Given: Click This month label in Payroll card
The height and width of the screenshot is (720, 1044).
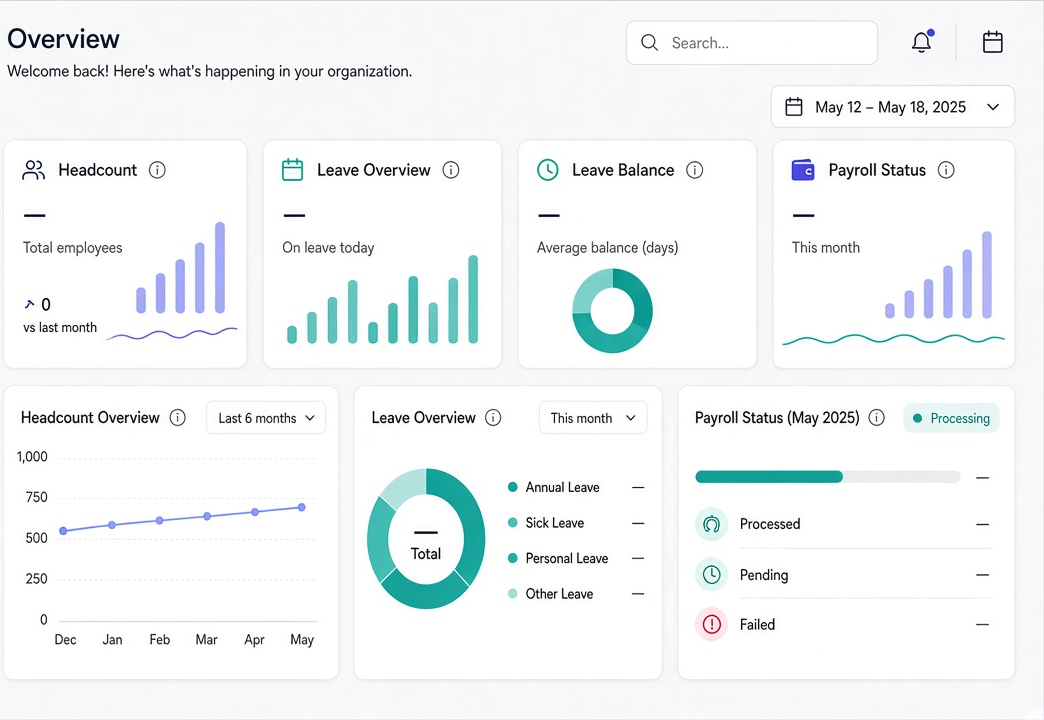Looking at the screenshot, I should point(826,248).
